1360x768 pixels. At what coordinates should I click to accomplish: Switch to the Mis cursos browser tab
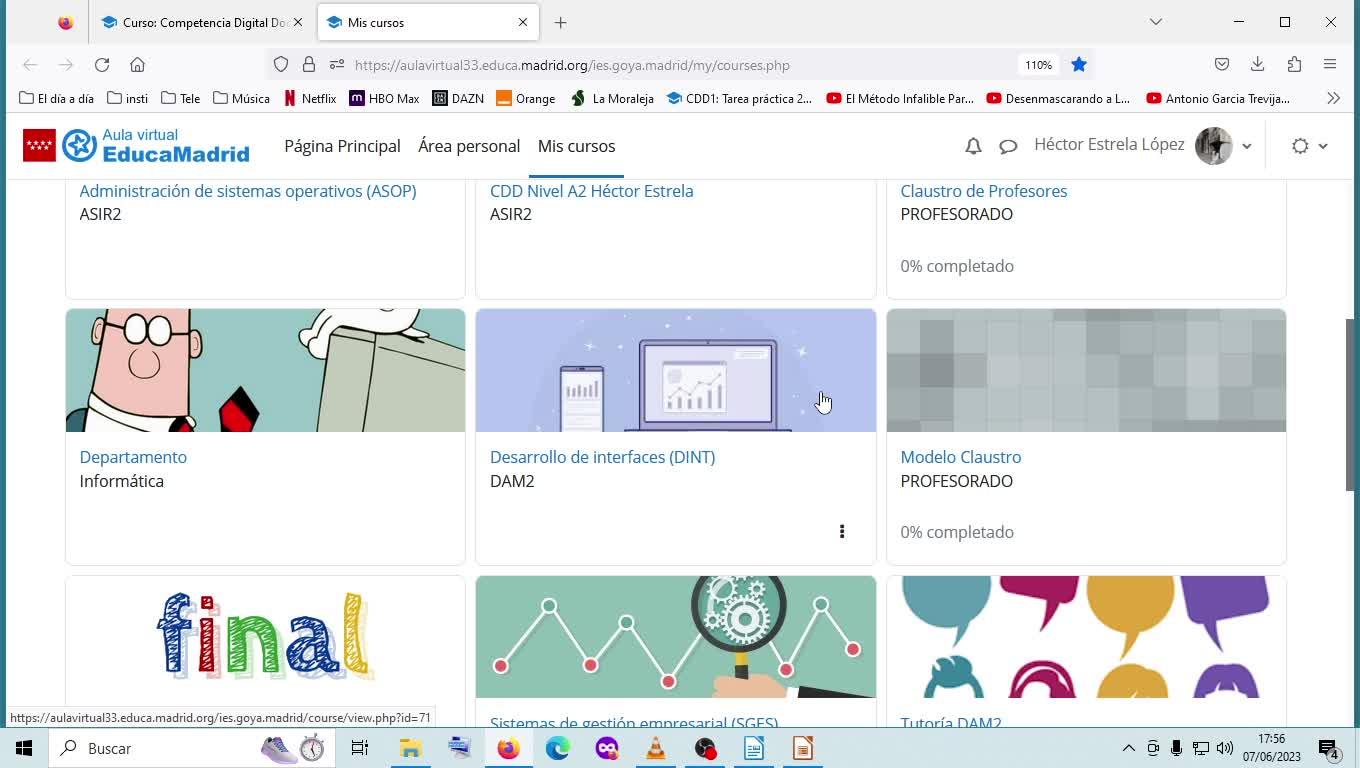tap(428, 22)
